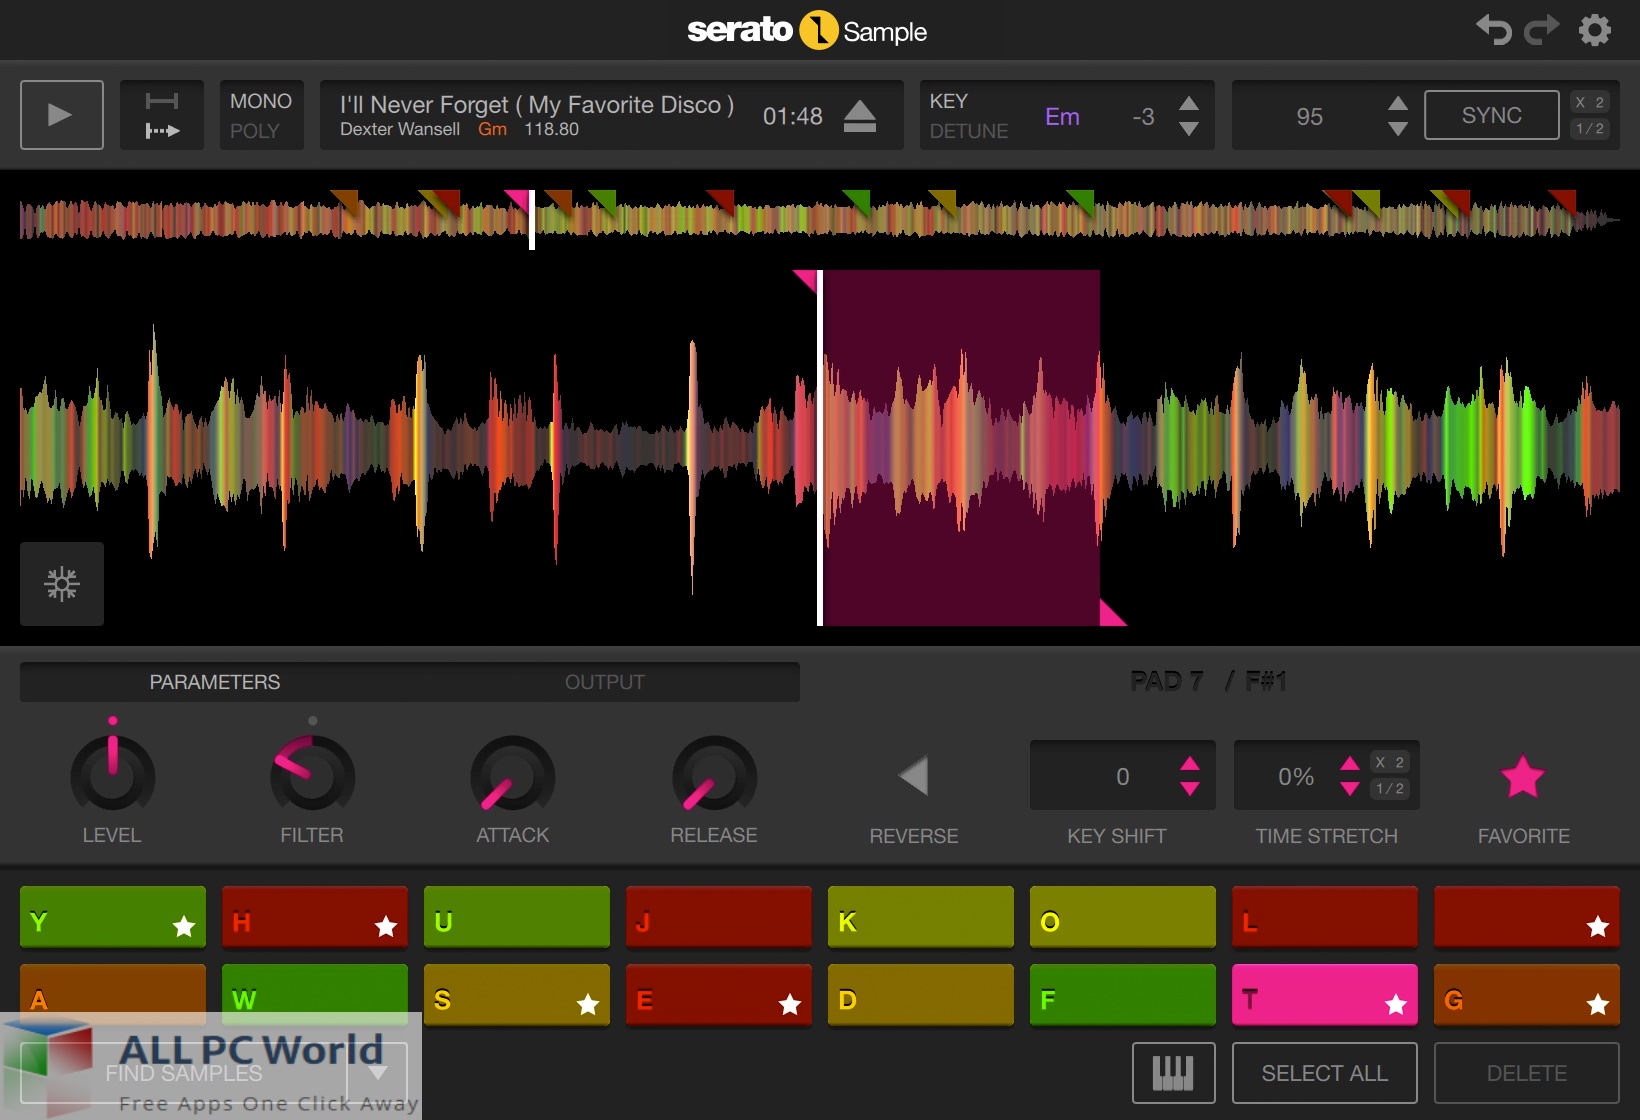Decrease pad KEY SHIFT with pink down arrow
The height and width of the screenshot is (1120, 1640).
tap(1190, 789)
